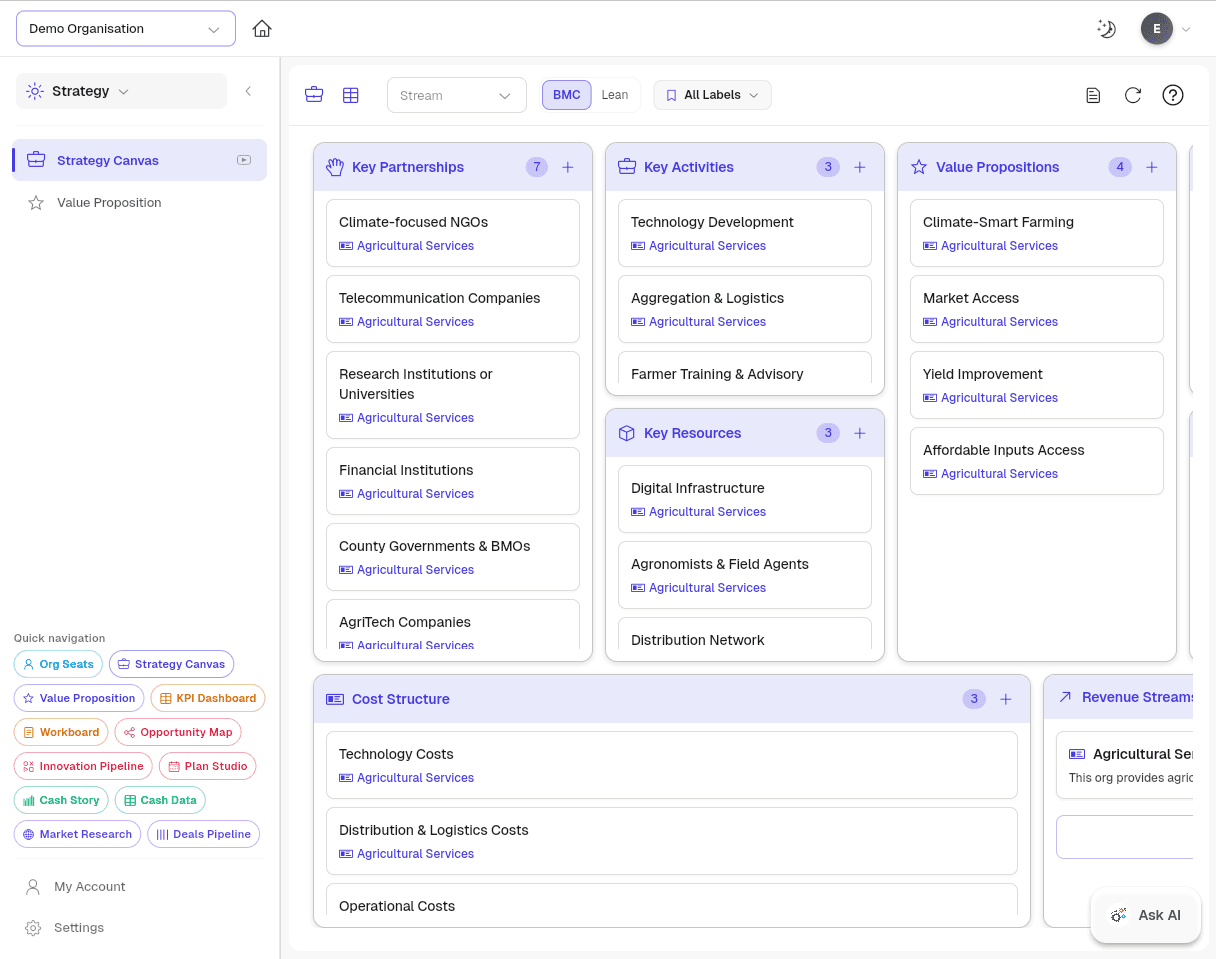The image size is (1216, 959).
Task: Open the Demo Organisation dropdown
Action: point(126,29)
